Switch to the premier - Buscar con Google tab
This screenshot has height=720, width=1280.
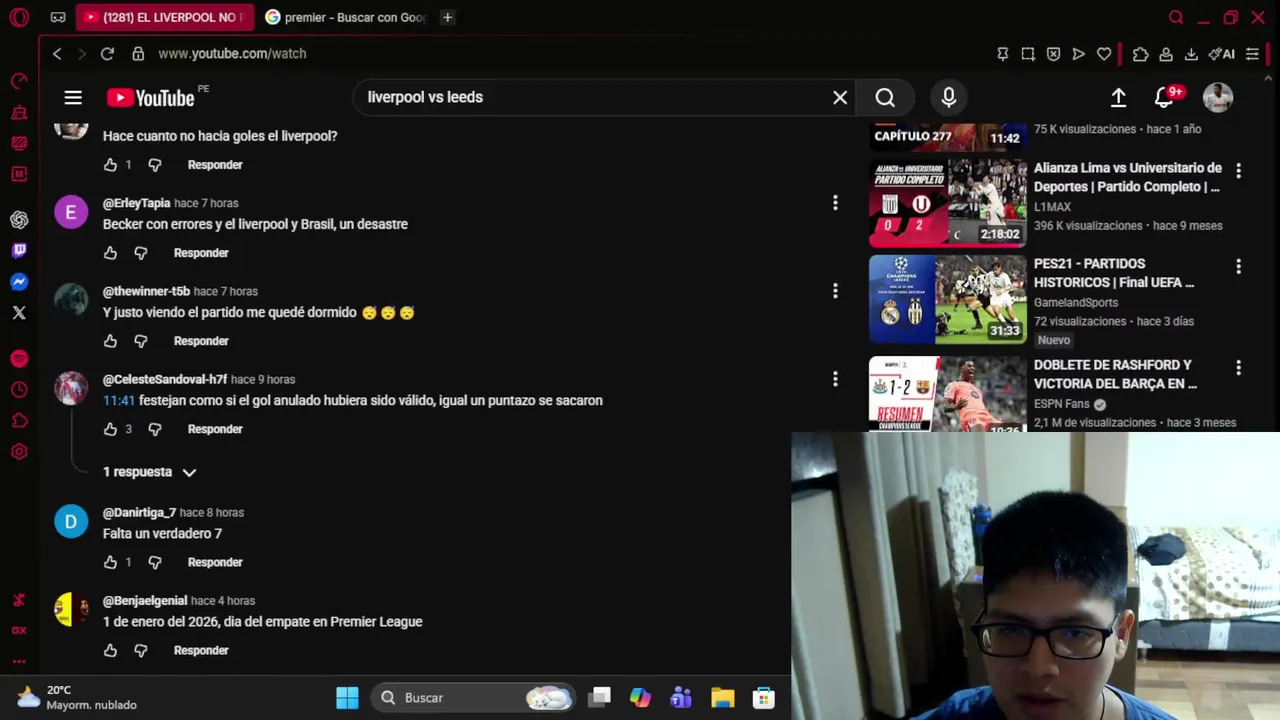[346, 17]
